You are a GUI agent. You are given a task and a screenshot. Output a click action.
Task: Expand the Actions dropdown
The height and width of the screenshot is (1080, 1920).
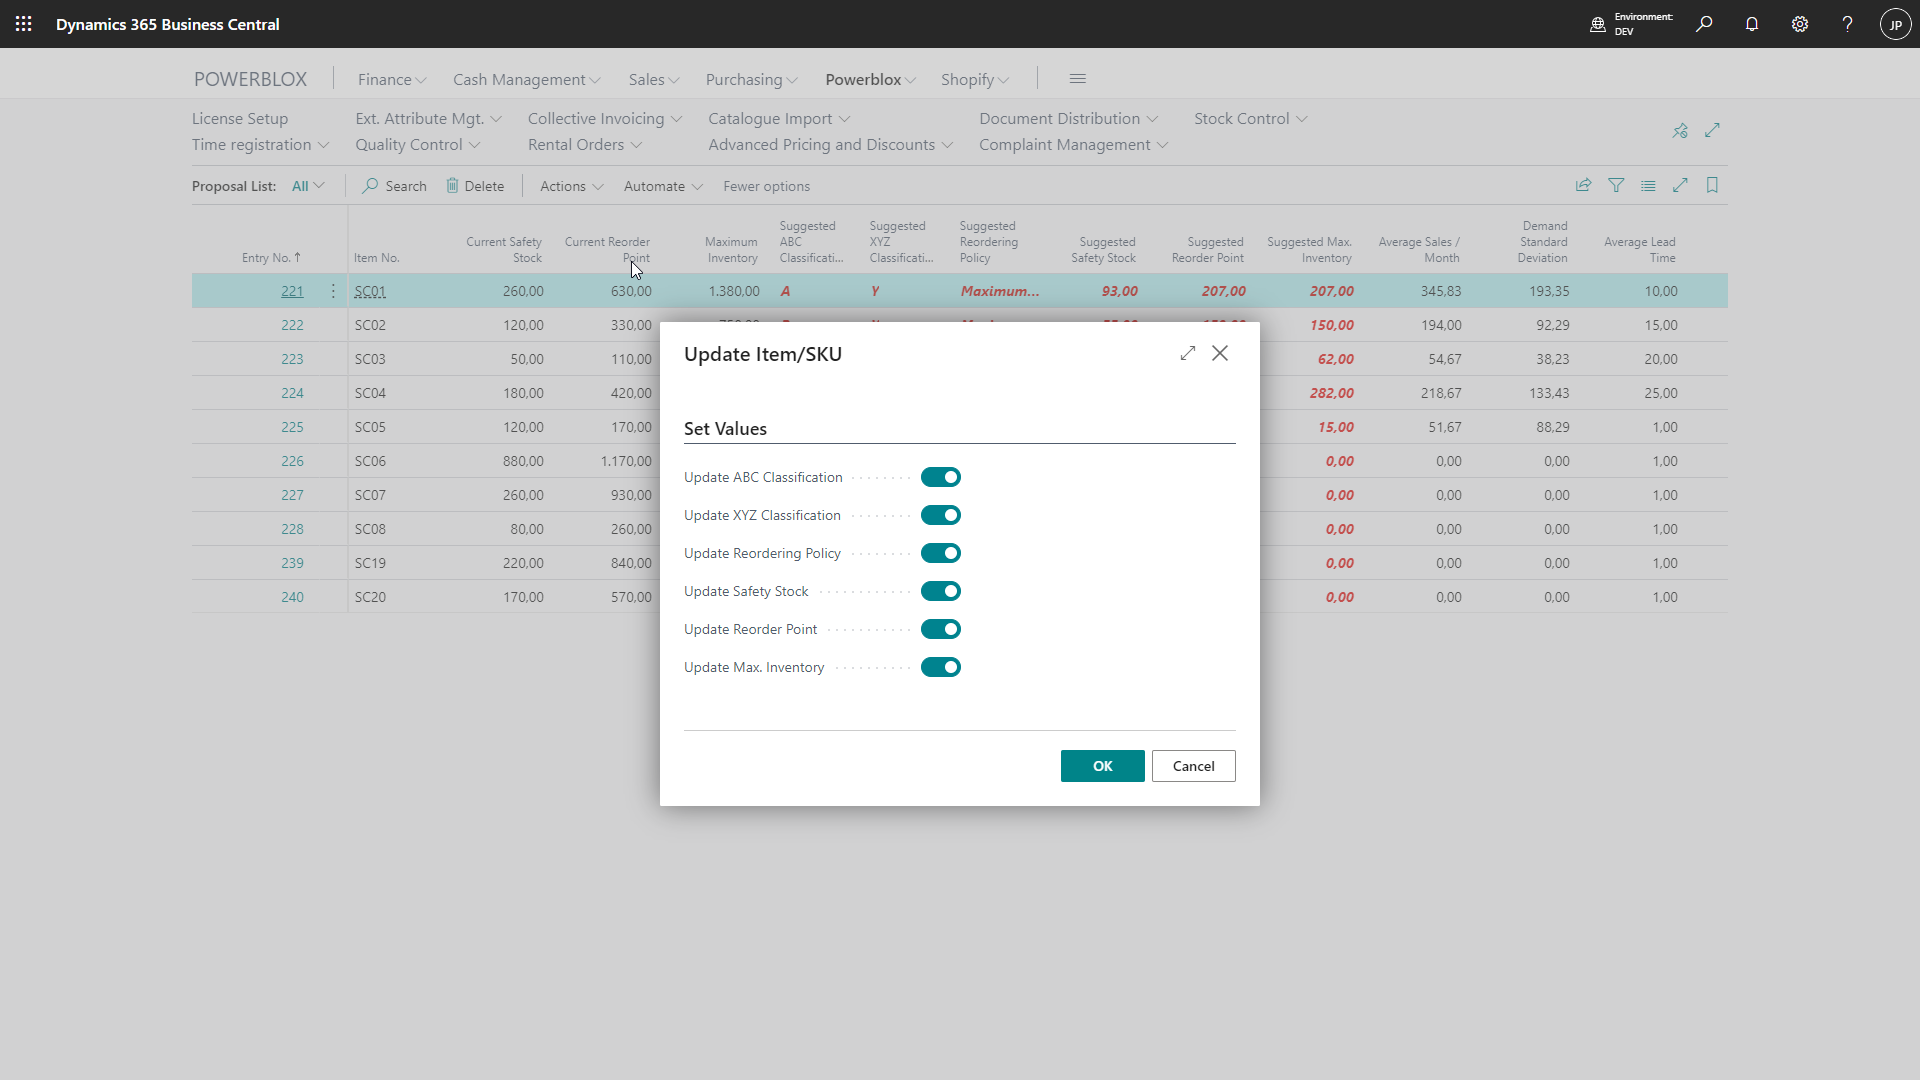pos(570,186)
